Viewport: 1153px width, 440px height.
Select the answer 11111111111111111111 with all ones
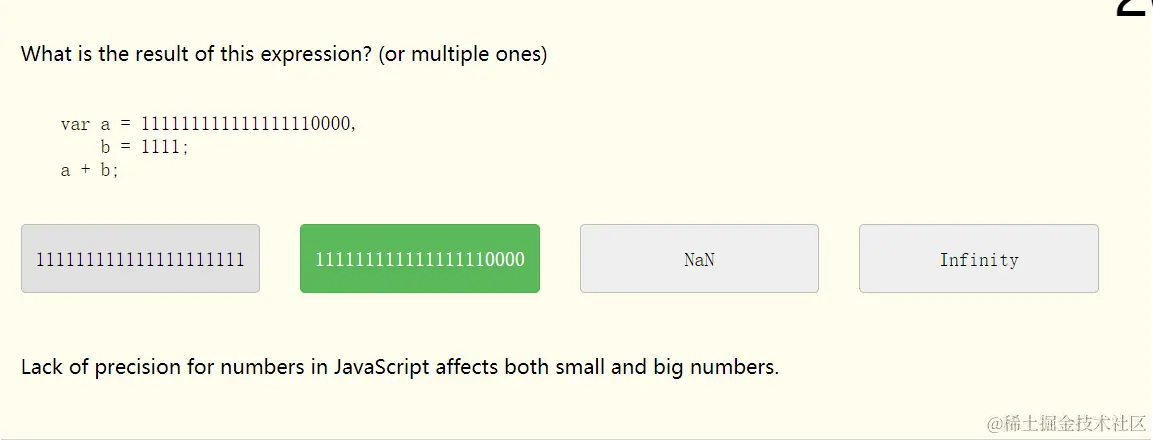tap(140, 259)
